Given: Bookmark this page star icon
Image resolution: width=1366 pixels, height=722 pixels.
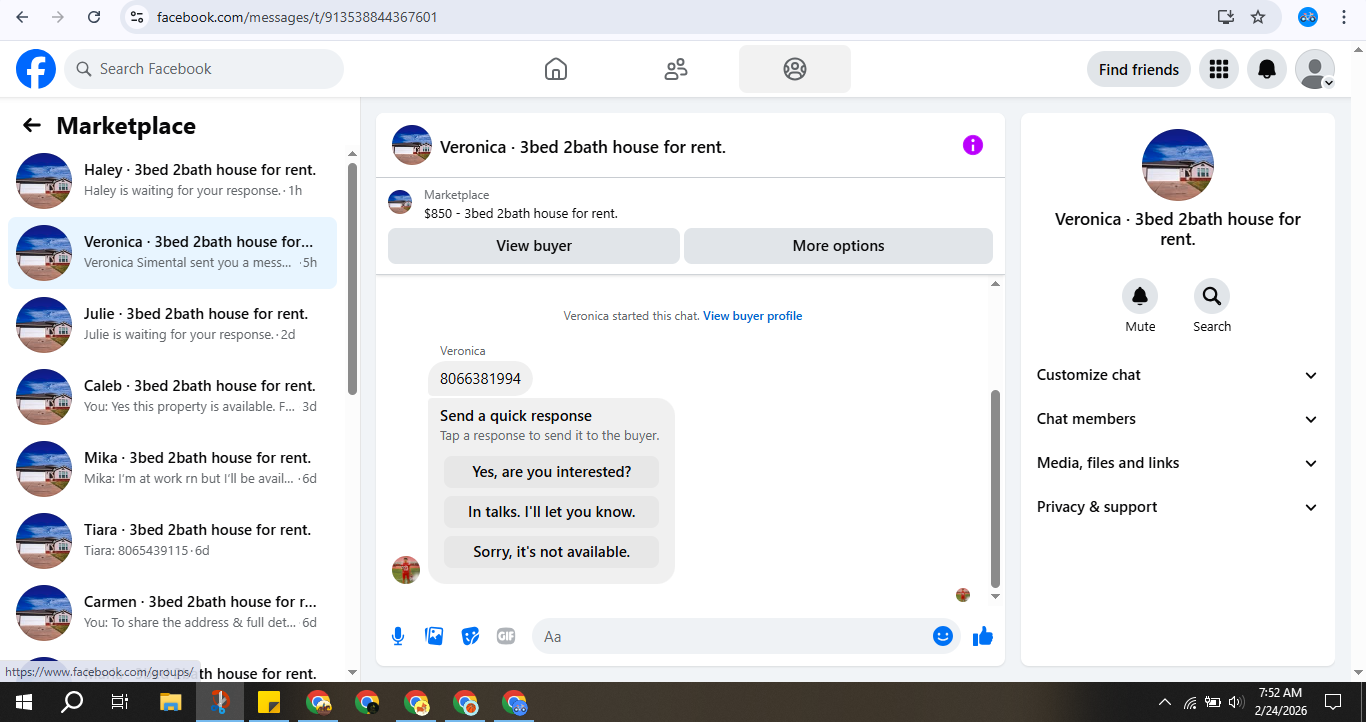Looking at the screenshot, I should click(1258, 17).
